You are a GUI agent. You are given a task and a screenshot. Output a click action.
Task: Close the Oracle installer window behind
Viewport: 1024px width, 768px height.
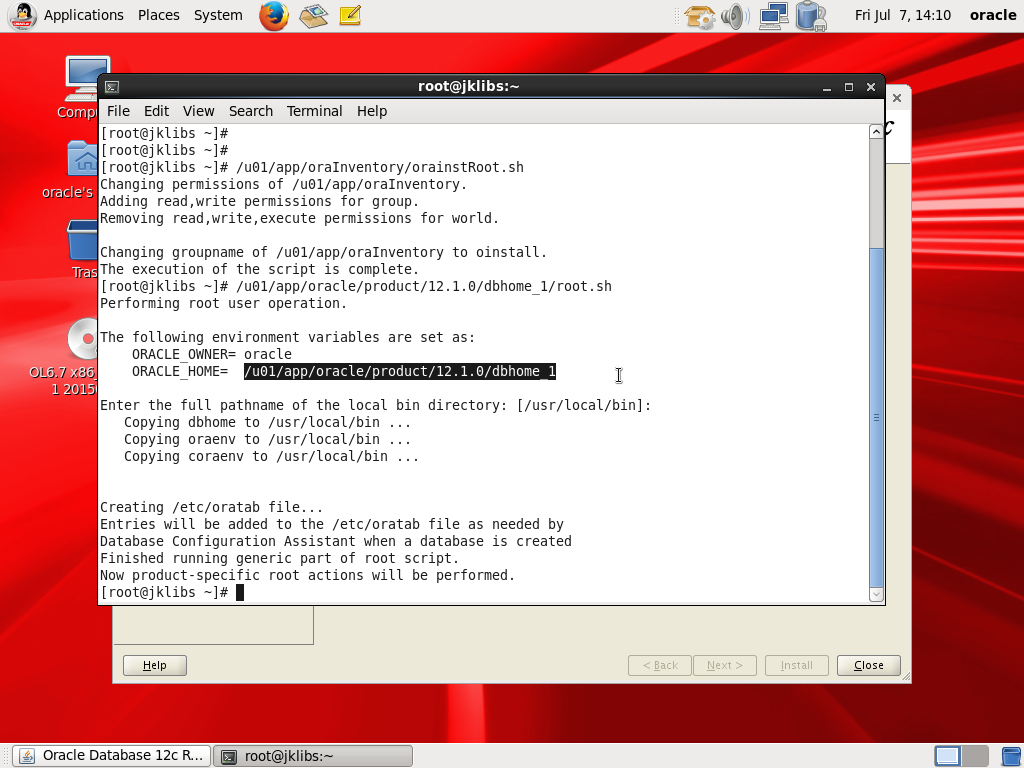click(897, 98)
